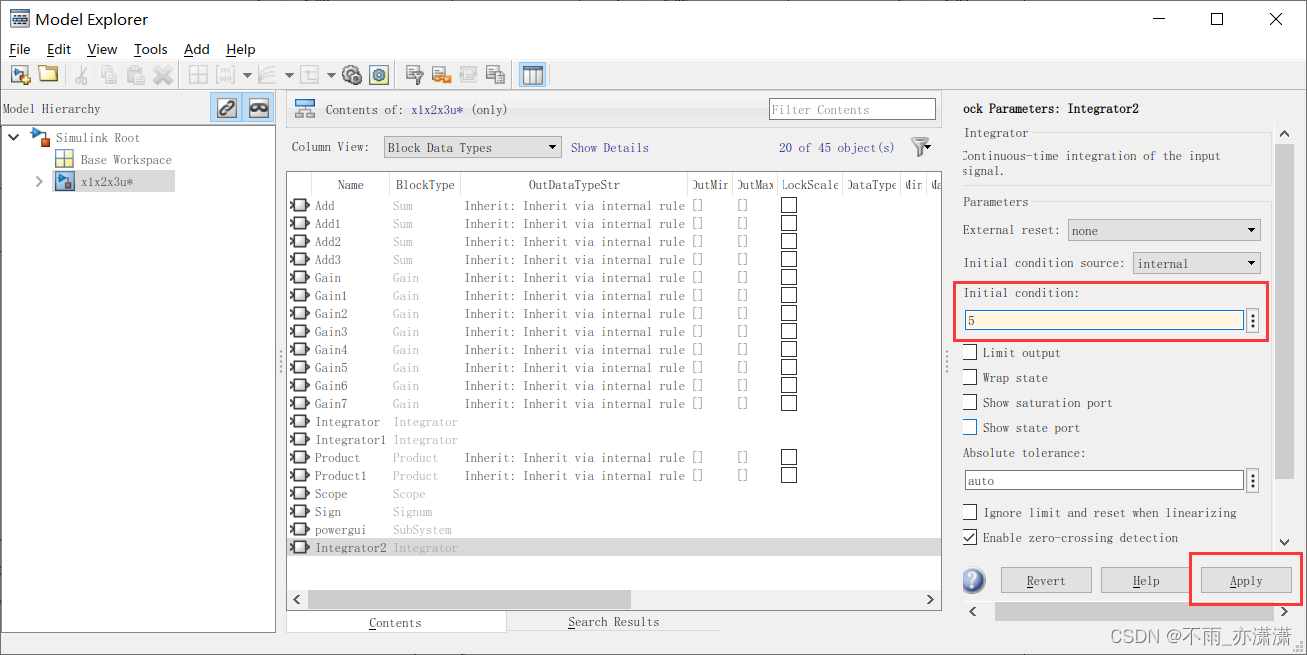1307x655 pixels.
Task: Collapse the Simulink Root tree node
Action: click(x=13, y=138)
